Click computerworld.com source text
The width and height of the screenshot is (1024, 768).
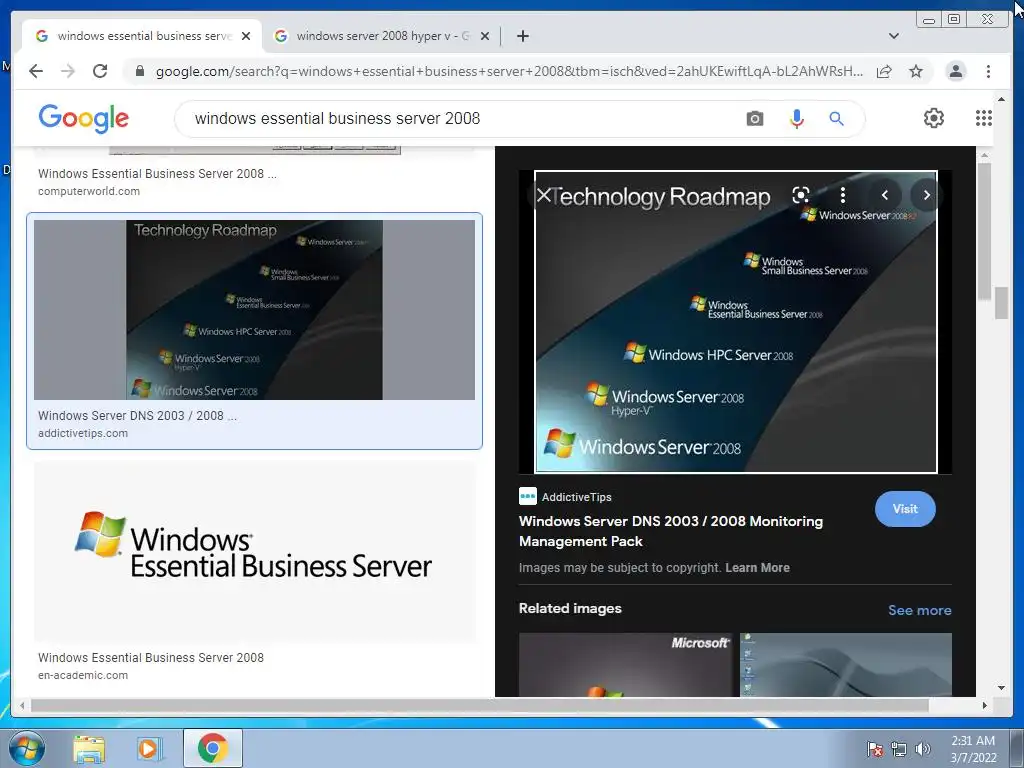89,191
